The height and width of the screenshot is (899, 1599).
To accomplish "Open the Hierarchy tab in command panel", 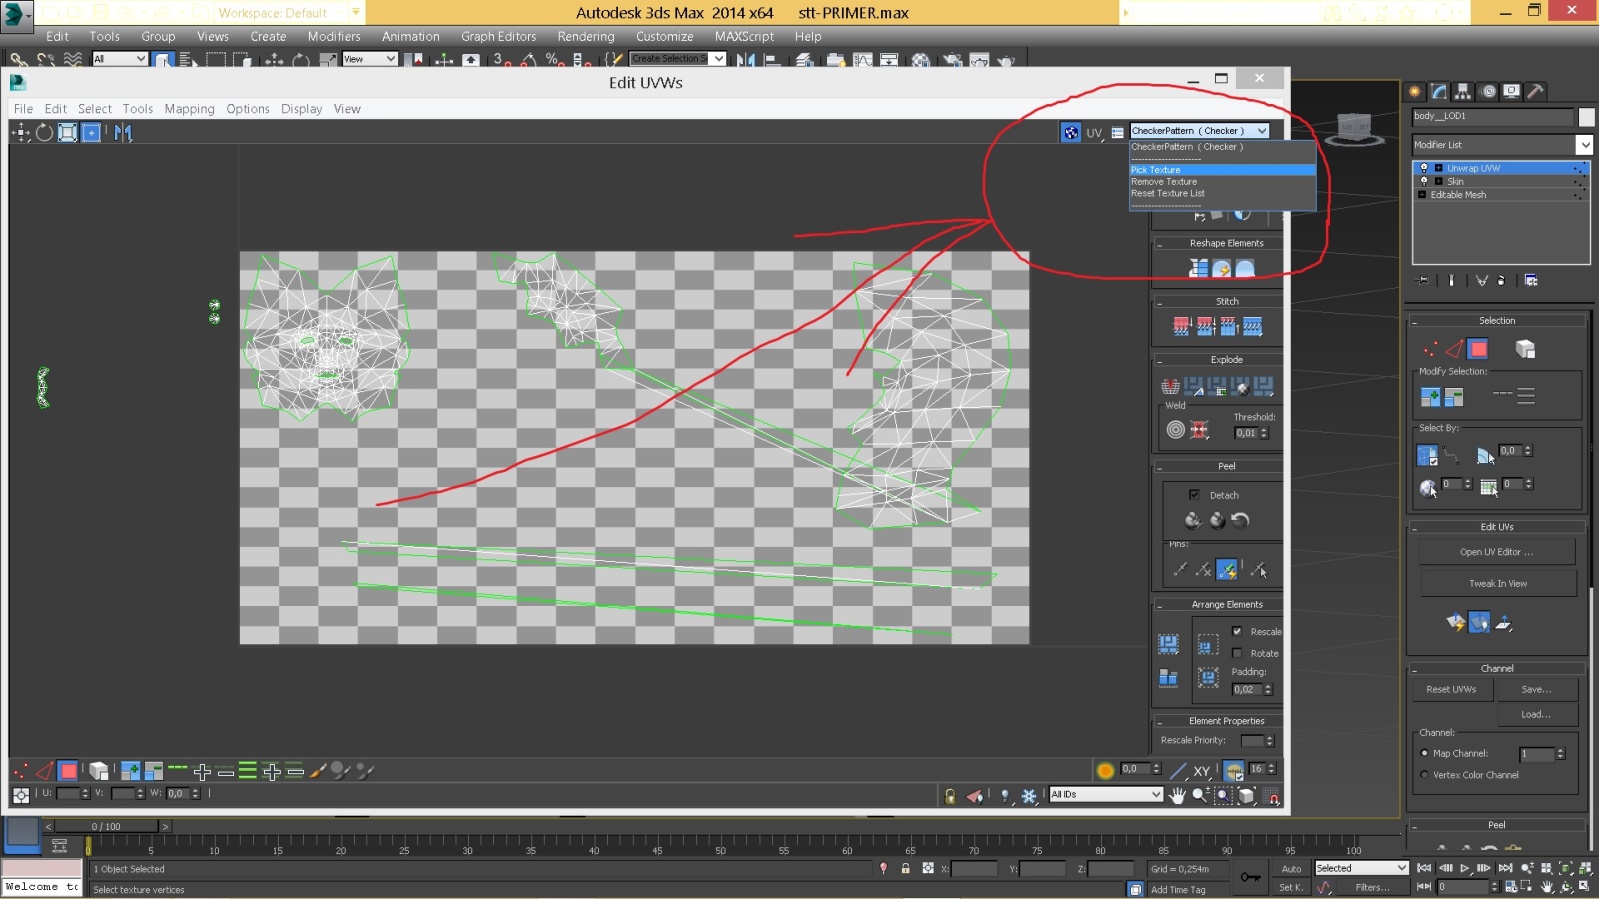I will click(1463, 91).
